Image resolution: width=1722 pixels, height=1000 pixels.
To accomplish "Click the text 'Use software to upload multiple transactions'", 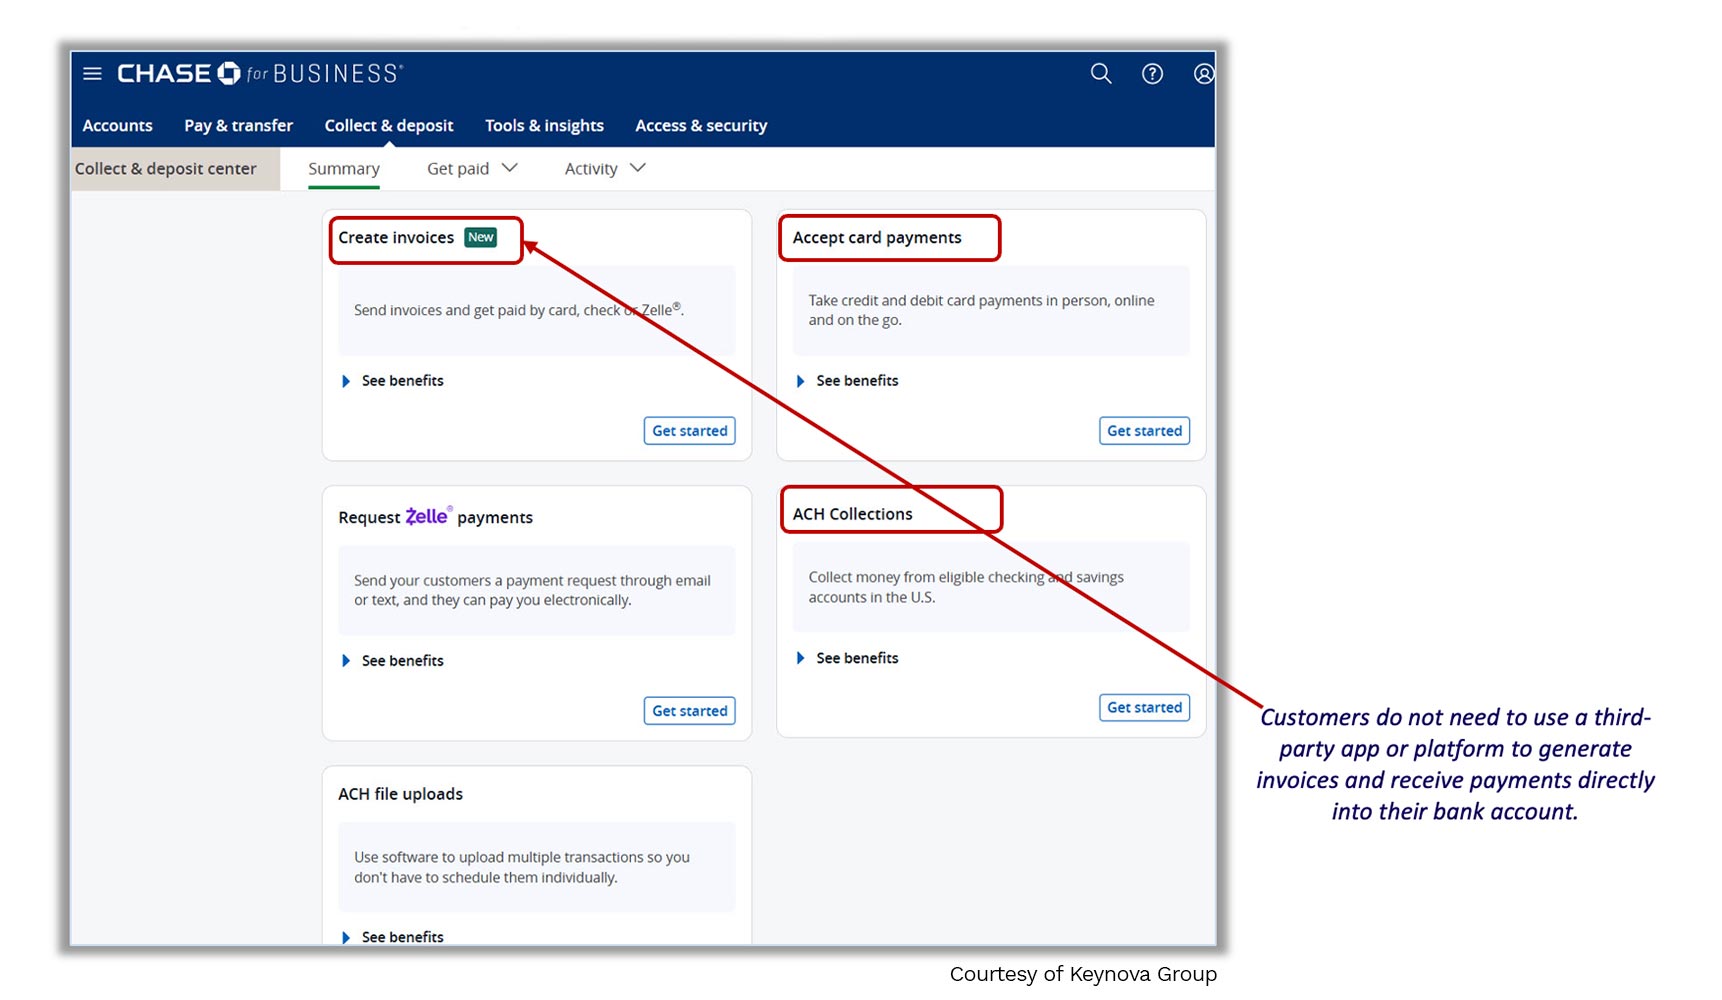I will coord(499,858).
